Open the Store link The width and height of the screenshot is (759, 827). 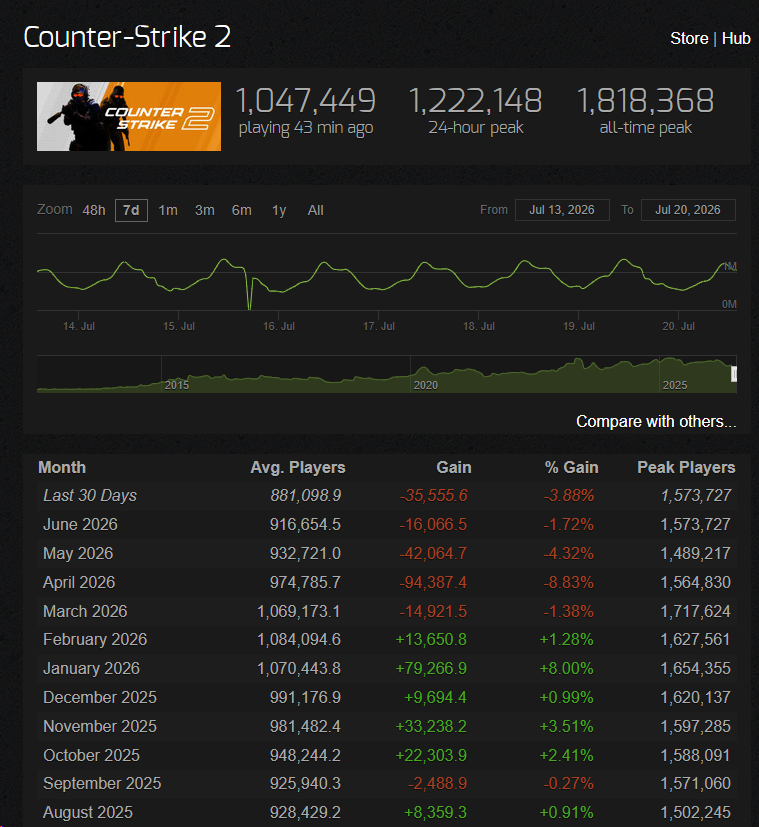click(689, 39)
